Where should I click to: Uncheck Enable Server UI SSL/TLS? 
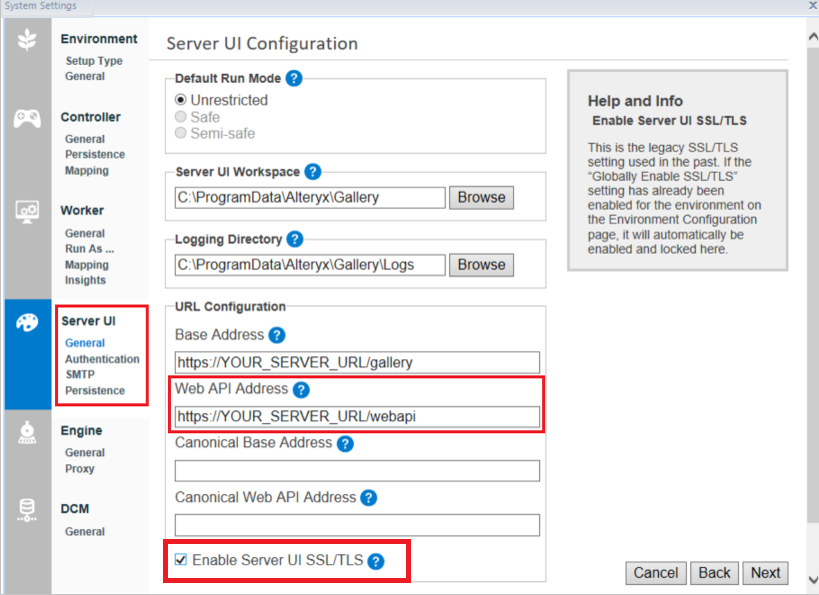180,561
